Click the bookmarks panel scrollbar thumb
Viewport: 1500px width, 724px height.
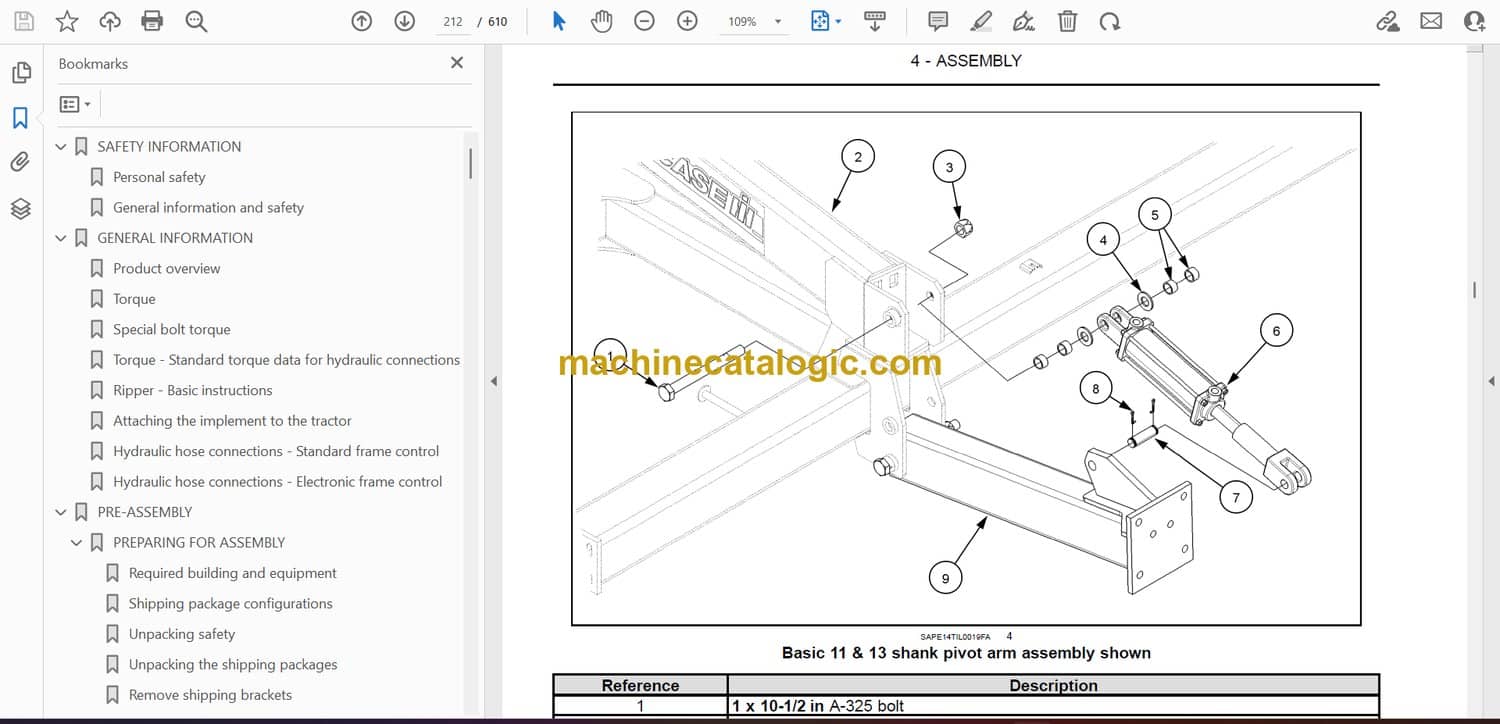pos(470,162)
